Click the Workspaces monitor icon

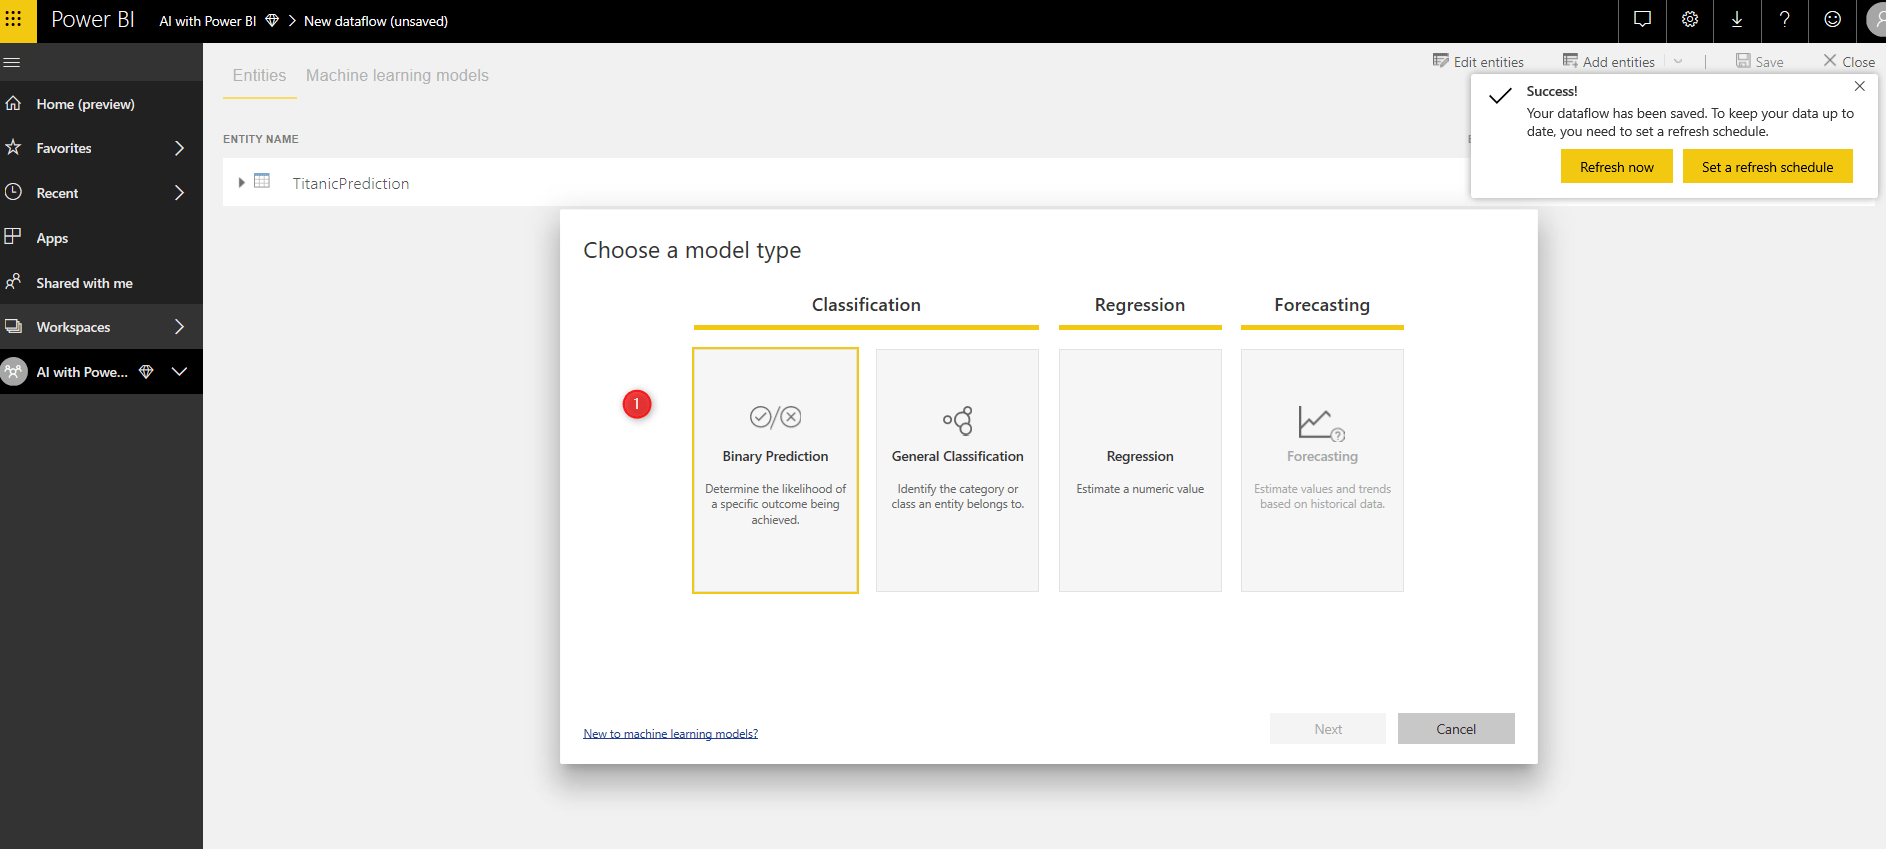pos(13,326)
